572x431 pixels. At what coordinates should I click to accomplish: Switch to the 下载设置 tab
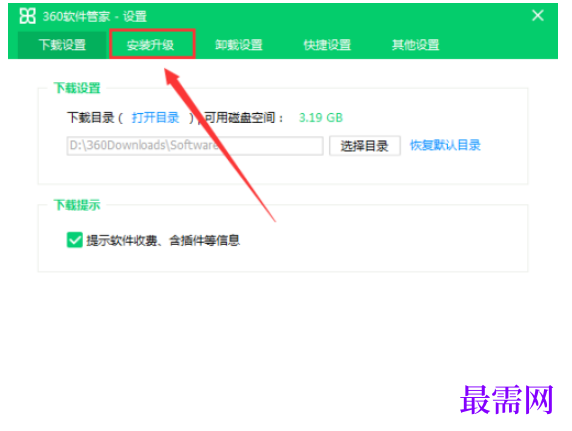pyautogui.click(x=62, y=45)
